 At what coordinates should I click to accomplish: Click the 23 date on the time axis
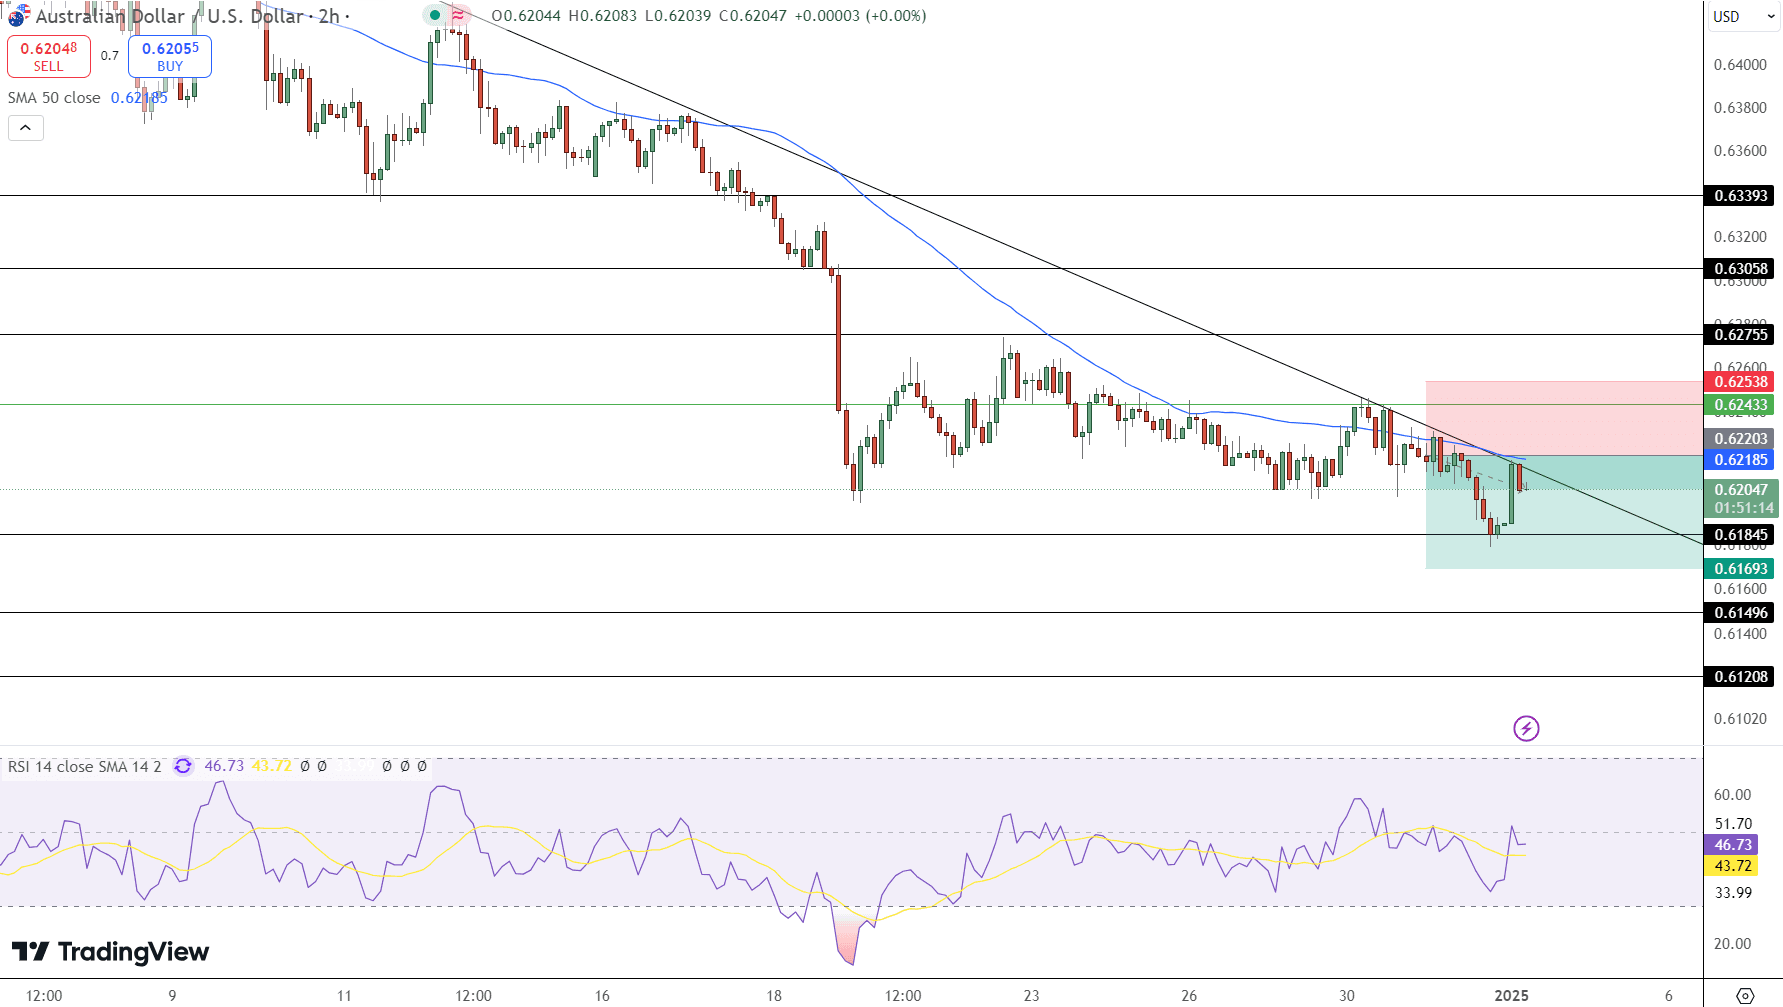[1031, 995]
